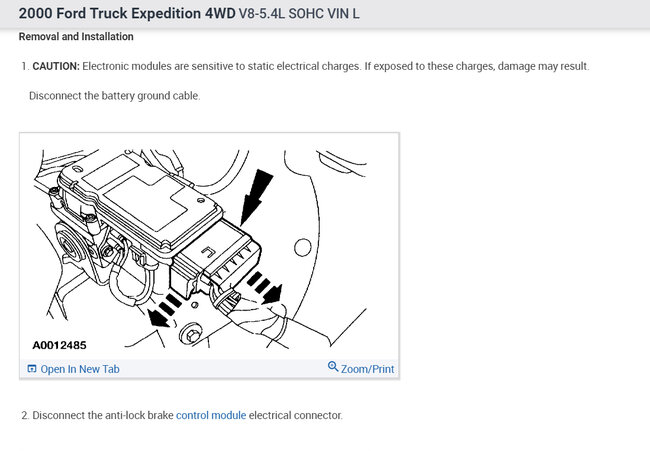The height and width of the screenshot is (451, 650).
Task: Click the Open In New Tab icon
Action: point(32,369)
